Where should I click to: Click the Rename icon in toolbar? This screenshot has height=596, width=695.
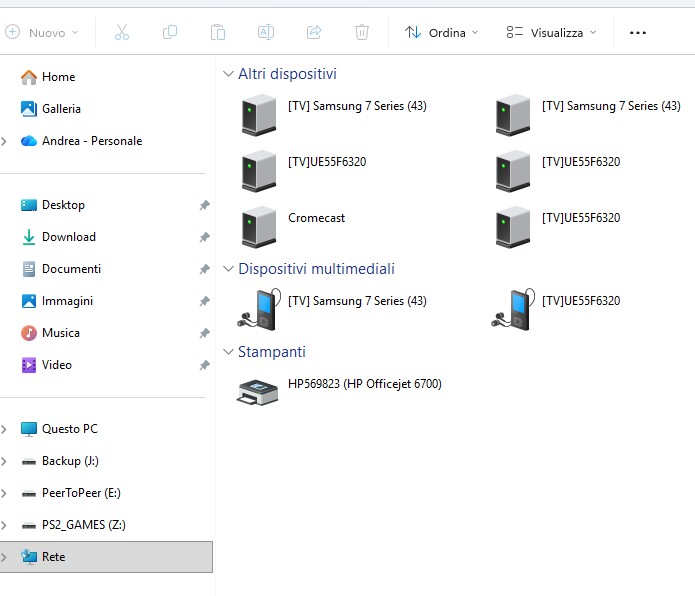[266, 32]
